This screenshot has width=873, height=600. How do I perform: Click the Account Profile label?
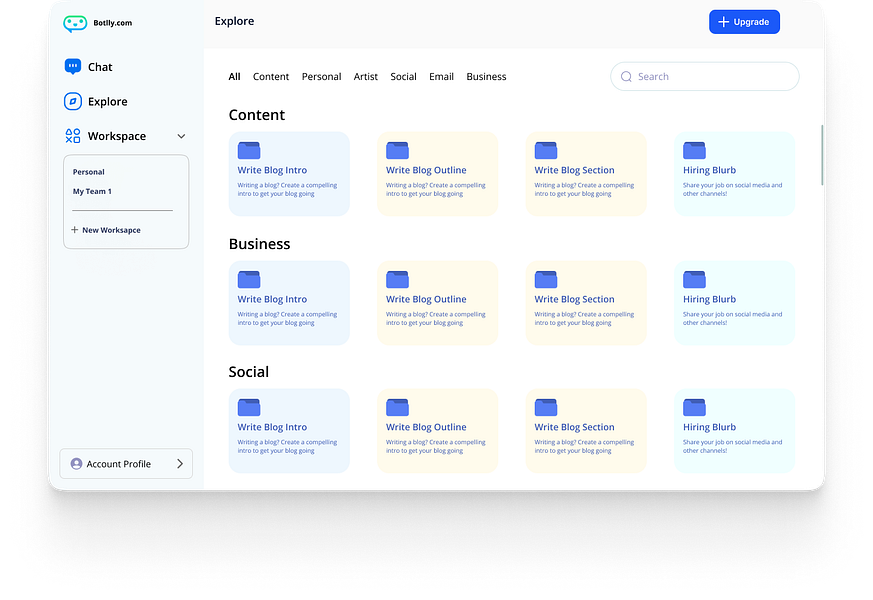[119, 464]
